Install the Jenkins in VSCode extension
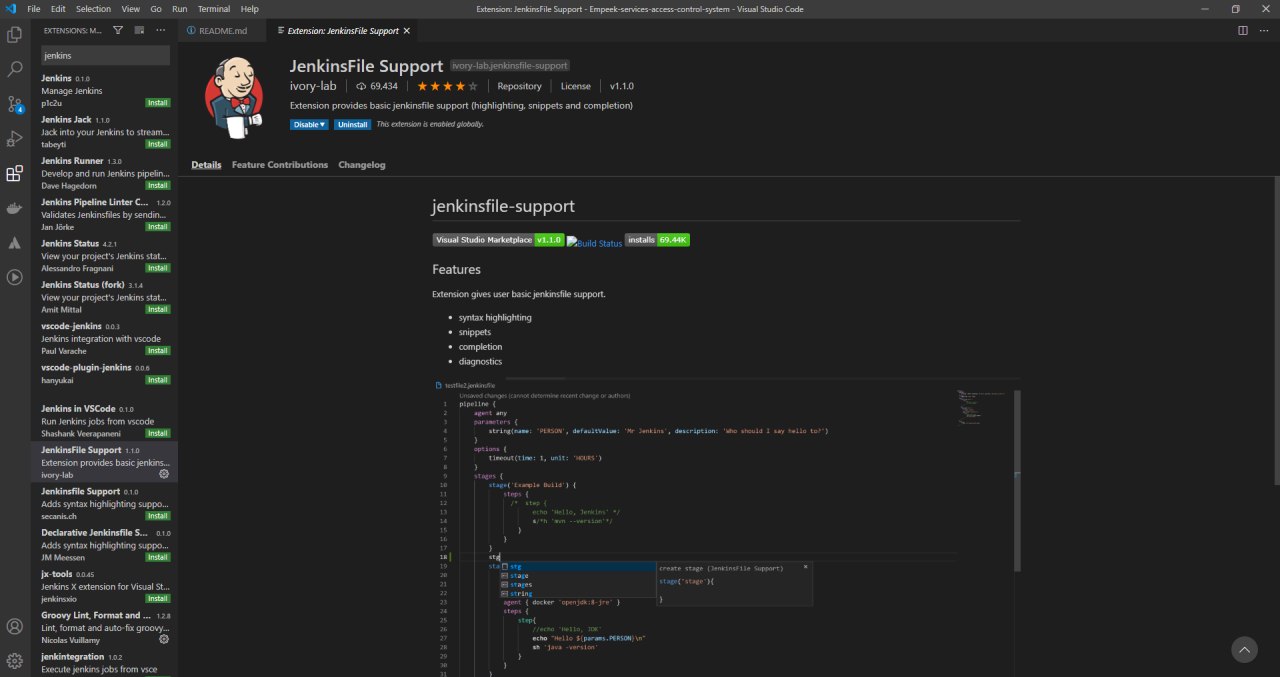This screenshot has width=1280, height=677. [x=158, y=433]
